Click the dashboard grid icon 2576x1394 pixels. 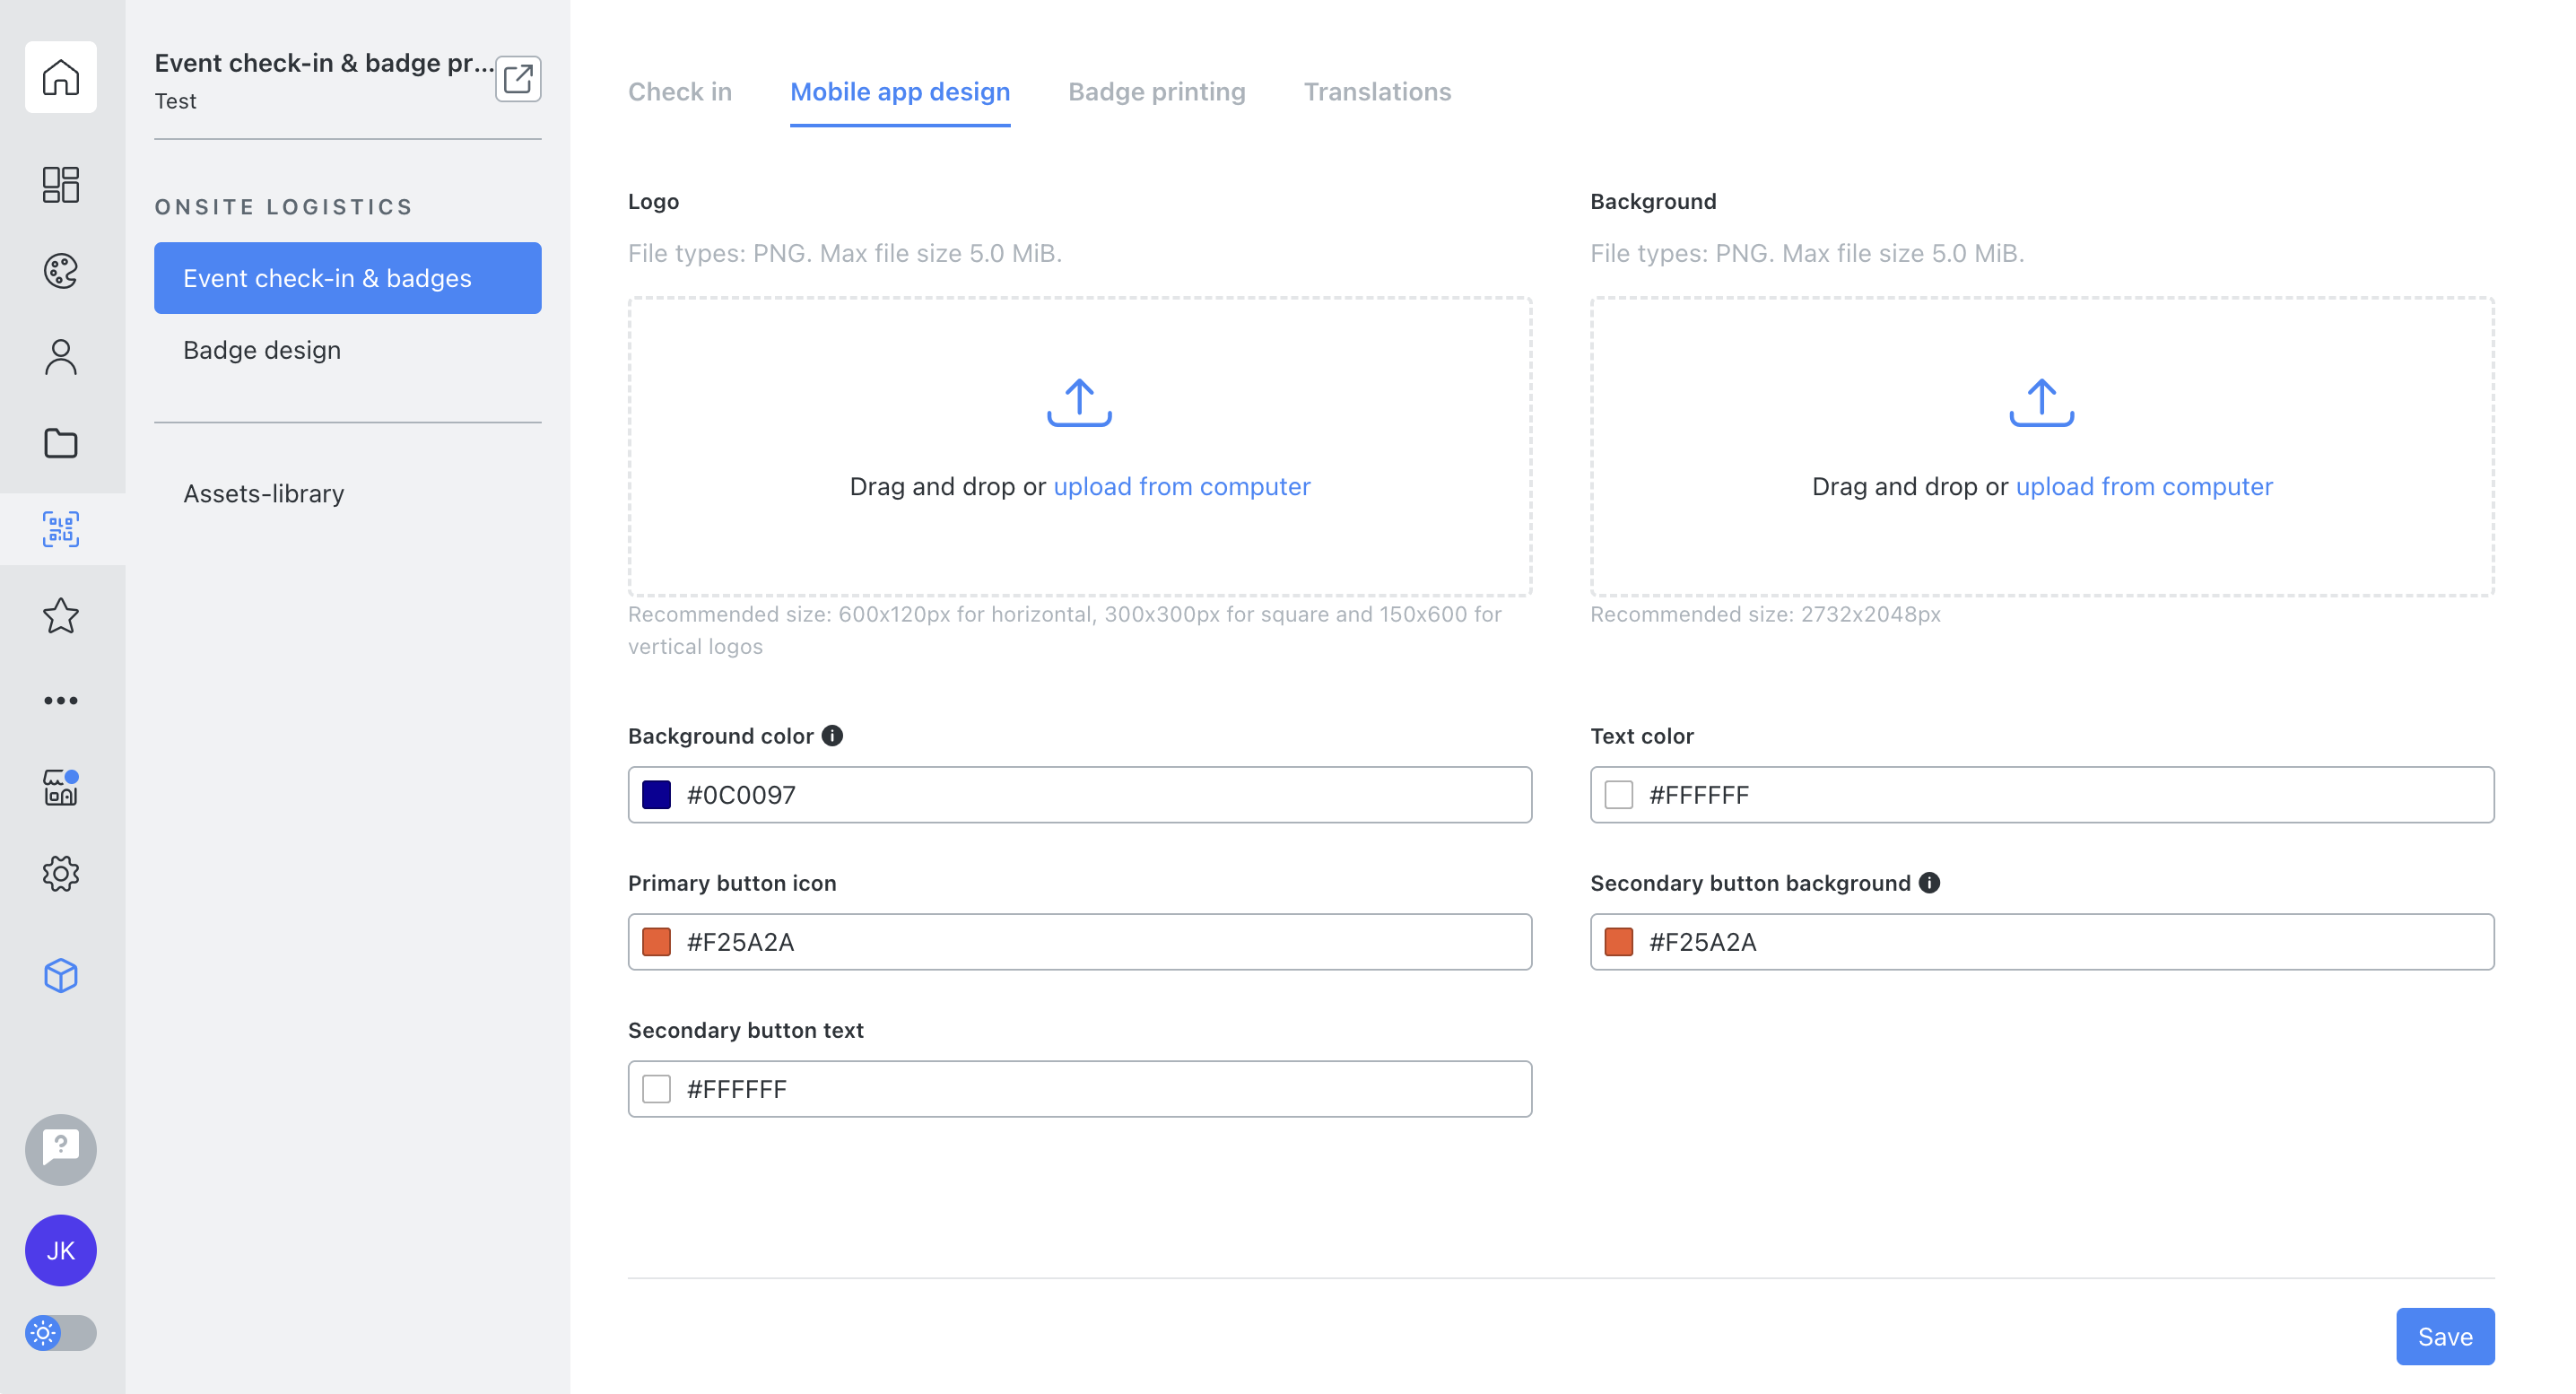click(x=61, y=185)
